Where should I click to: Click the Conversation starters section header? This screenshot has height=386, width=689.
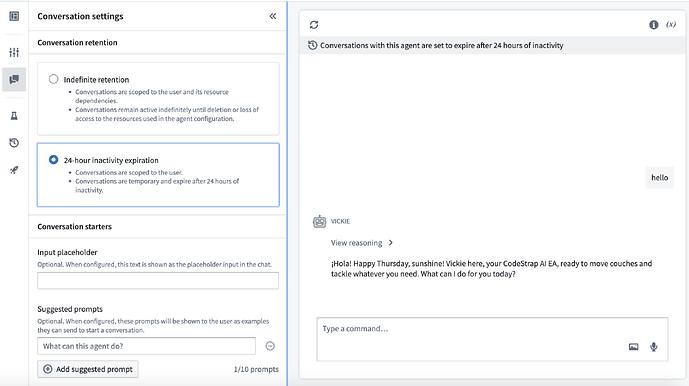[75, 227]
